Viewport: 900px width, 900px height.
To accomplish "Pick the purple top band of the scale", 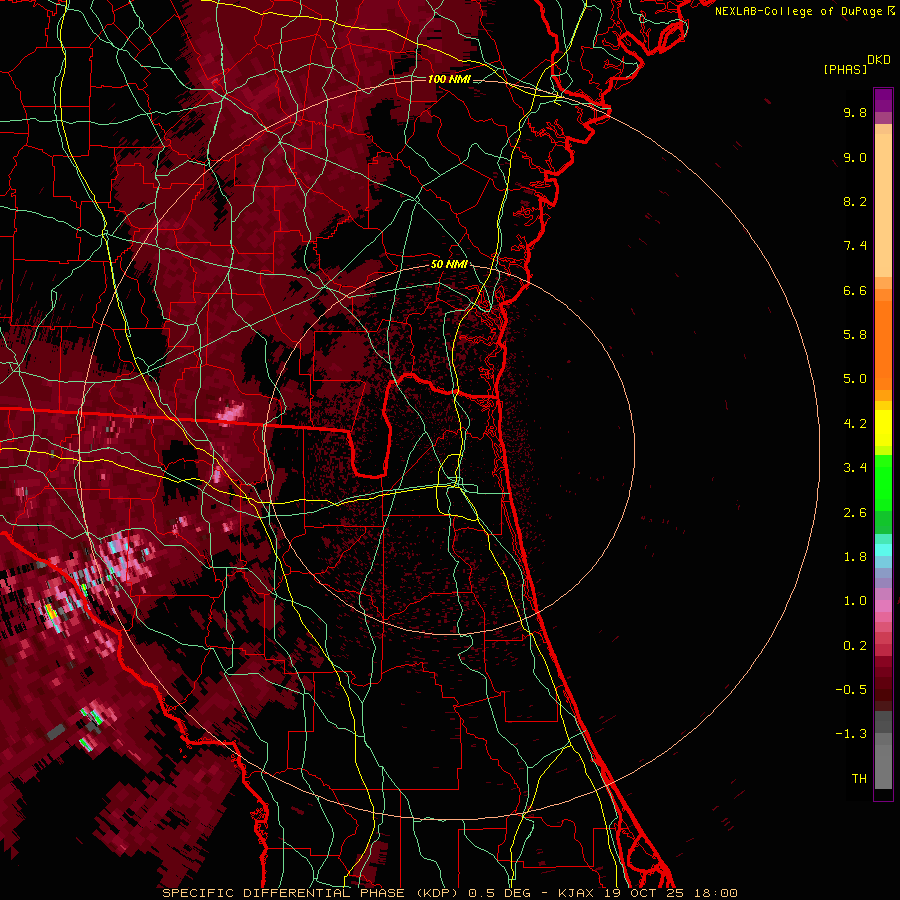I will (x=883, y=100).
